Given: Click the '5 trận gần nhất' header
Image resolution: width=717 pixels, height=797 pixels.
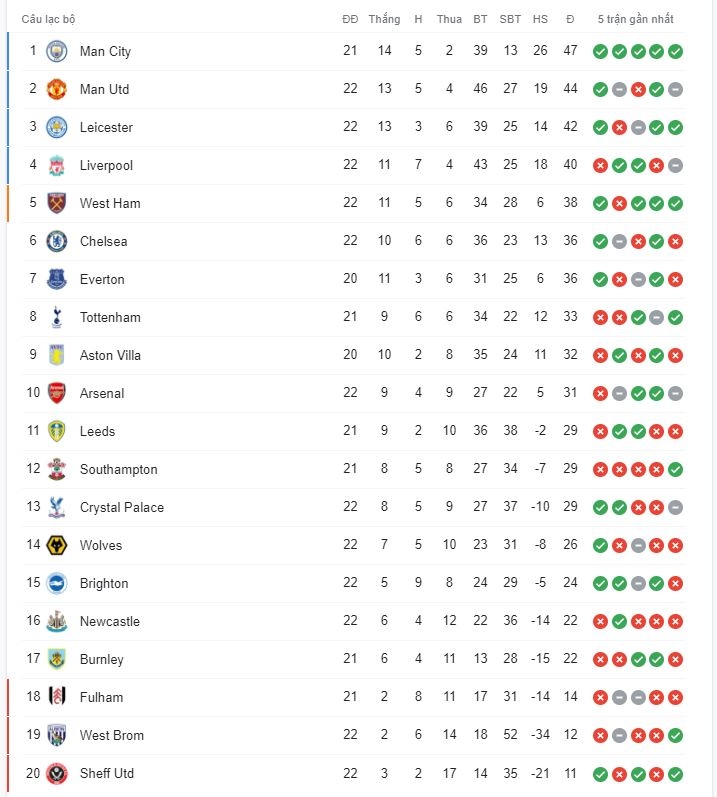Looking at the screenshot, I should 636,19.
